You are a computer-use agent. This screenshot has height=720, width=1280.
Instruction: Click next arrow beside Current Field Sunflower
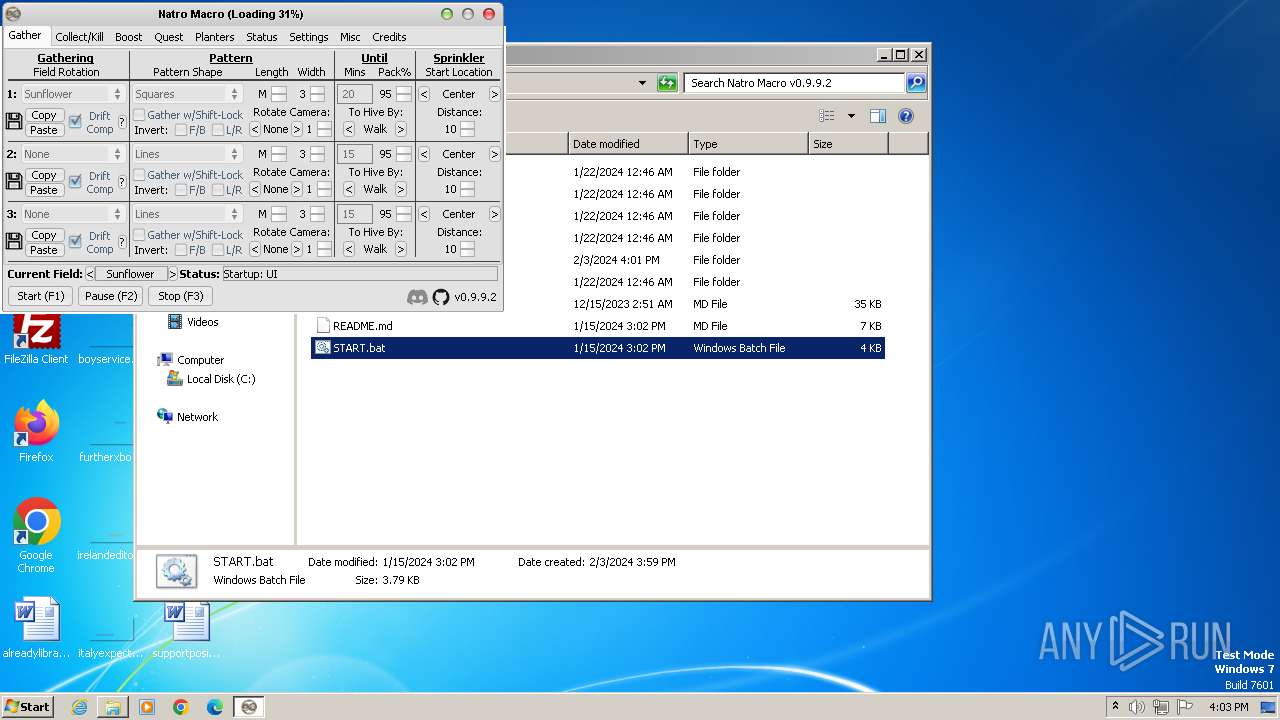[172, 274]
